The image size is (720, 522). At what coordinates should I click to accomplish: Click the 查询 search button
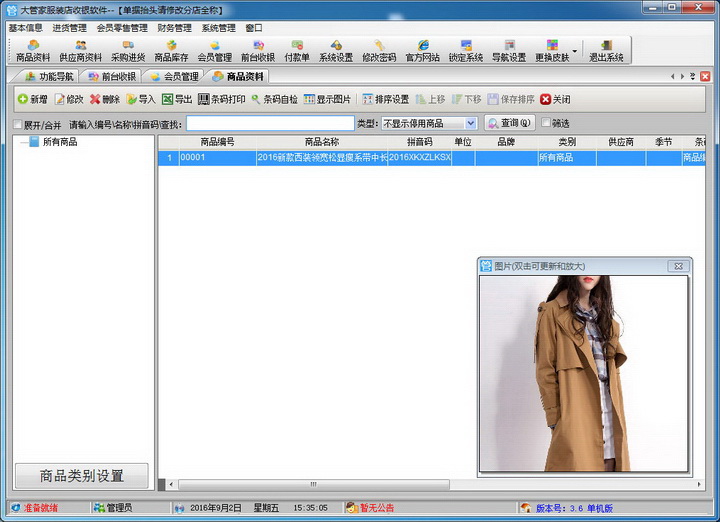[x=509, y=123]
